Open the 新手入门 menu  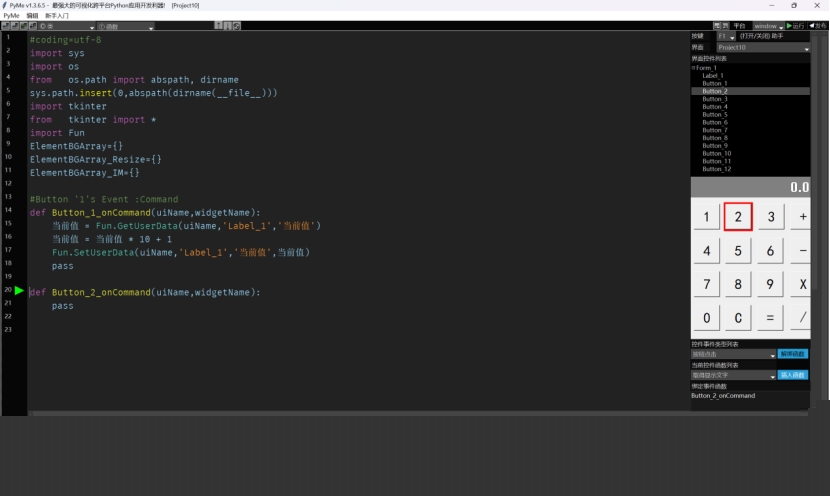click(57, 16)
